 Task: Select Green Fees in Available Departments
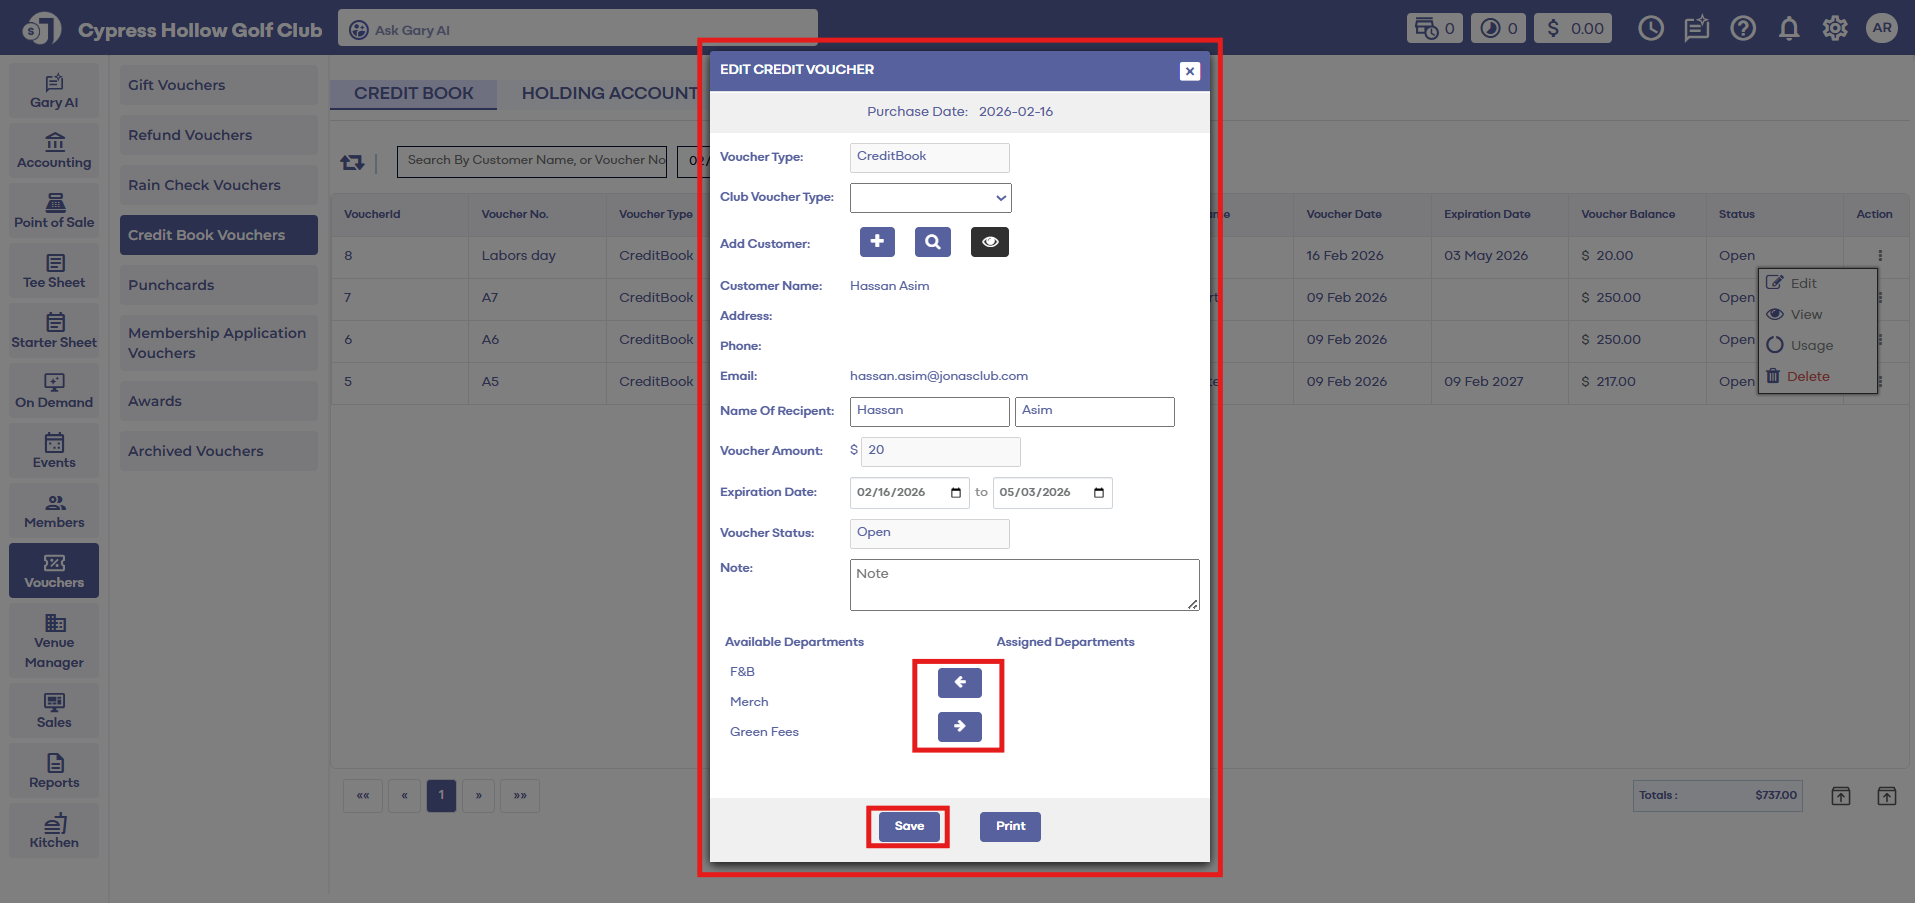click(764, 732)
